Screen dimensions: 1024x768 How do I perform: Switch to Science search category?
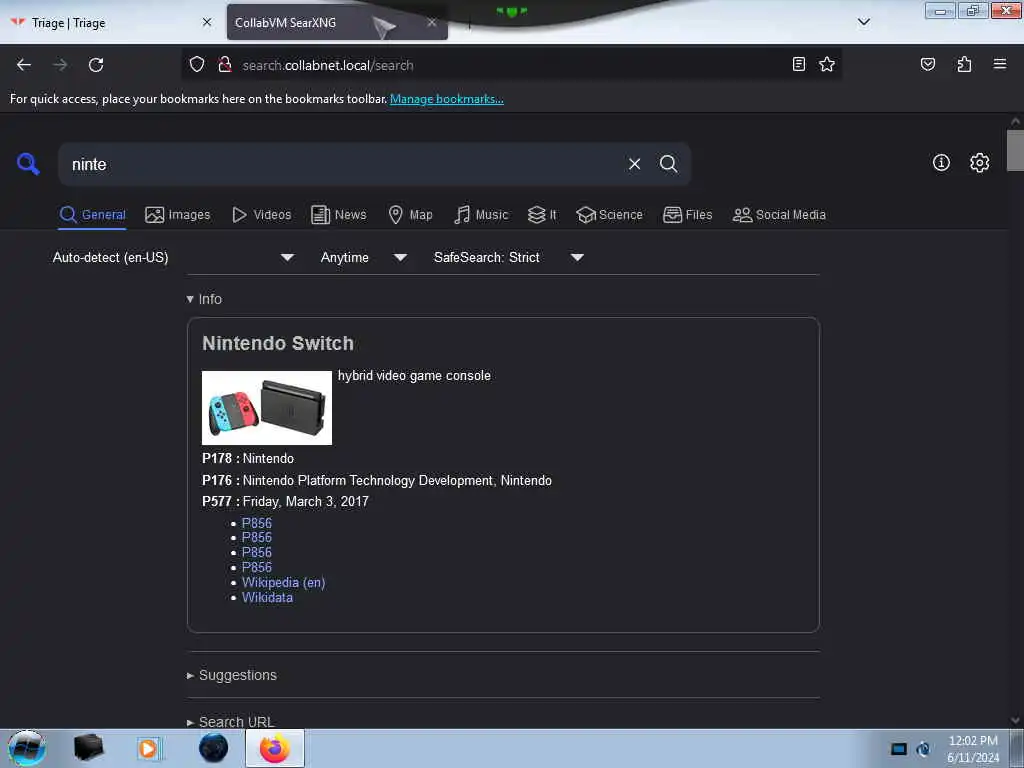[x=609, y=215]
